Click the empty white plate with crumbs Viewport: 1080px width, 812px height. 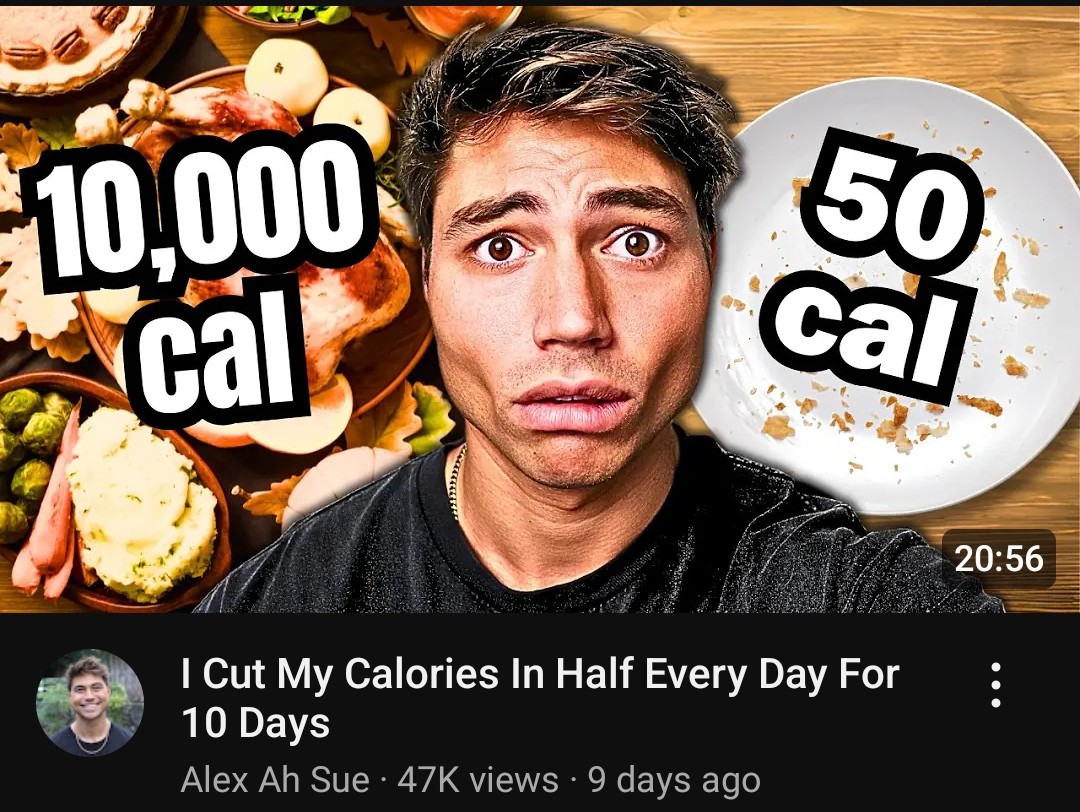pos(889,296)
